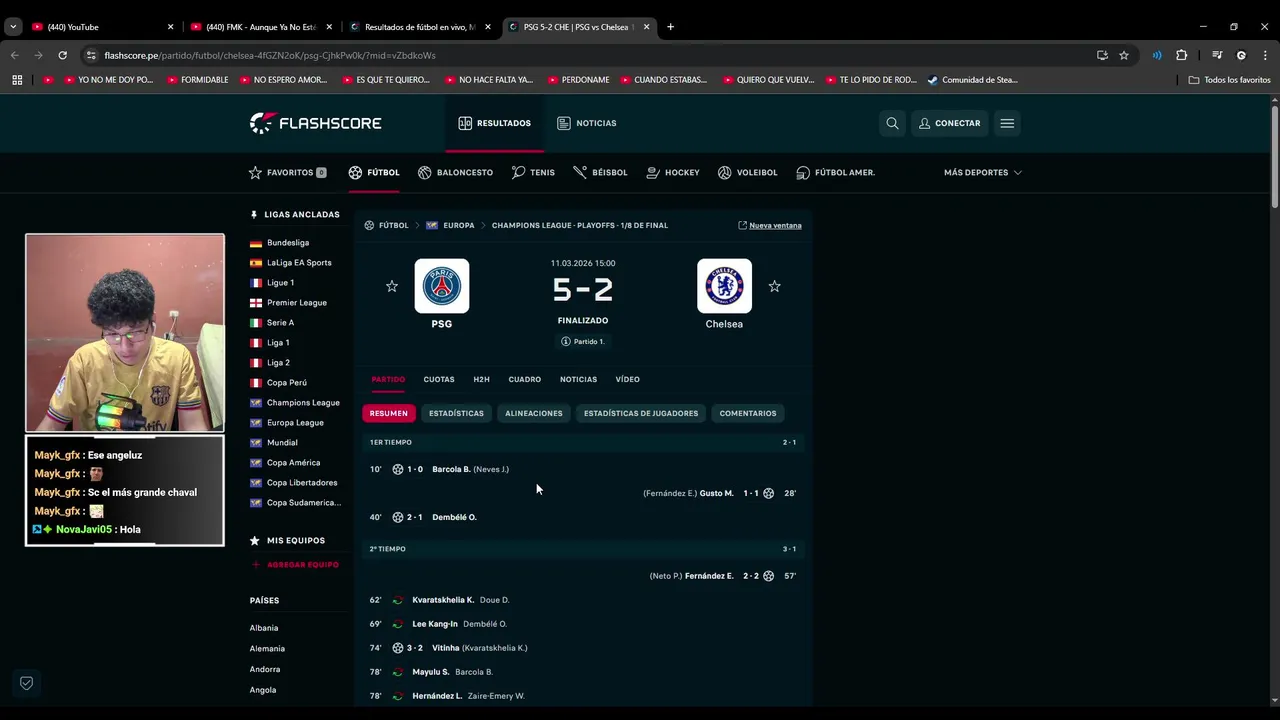Click the shield icon at bottom left
1280x720 pixels.
click(27, 683)
